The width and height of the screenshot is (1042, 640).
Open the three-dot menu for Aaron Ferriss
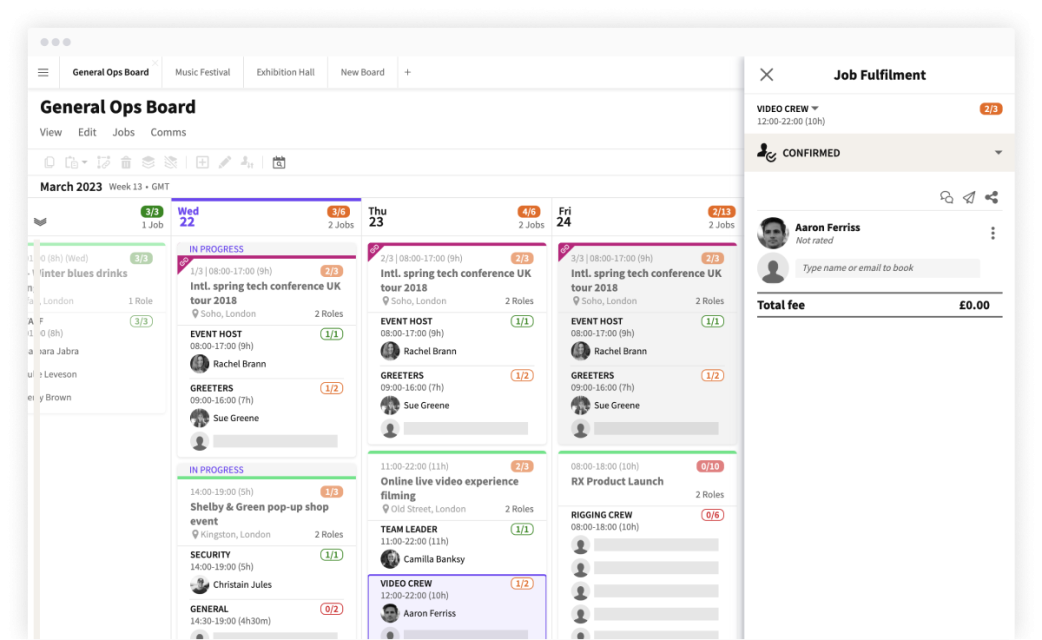point(992,233)
